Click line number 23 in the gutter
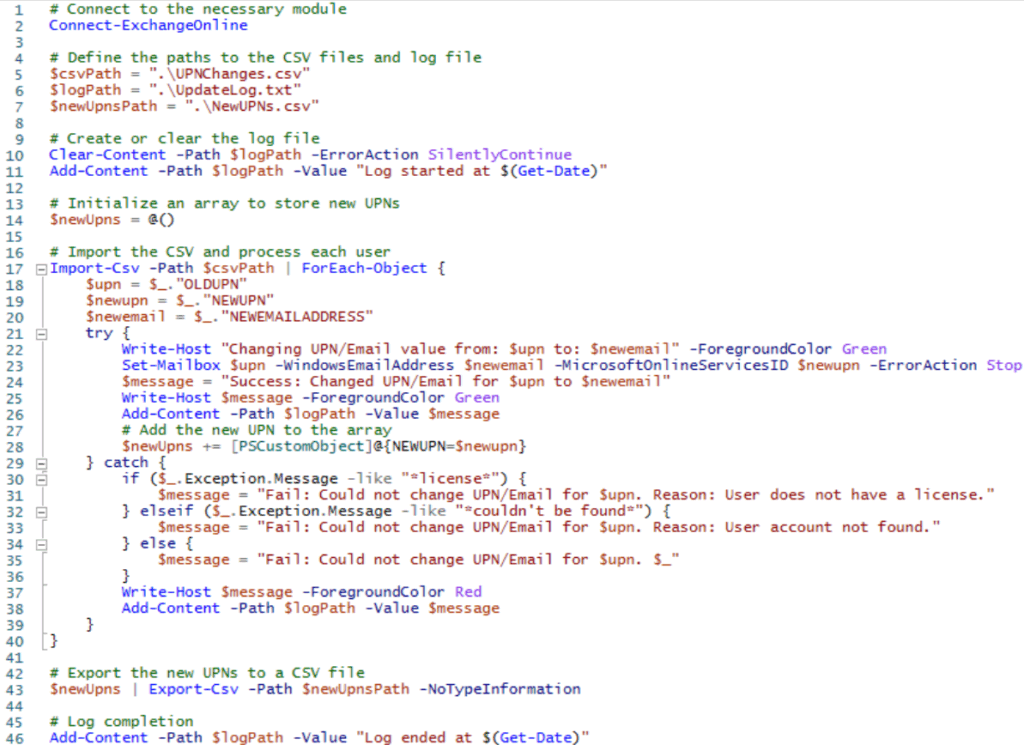 point(15,367)
